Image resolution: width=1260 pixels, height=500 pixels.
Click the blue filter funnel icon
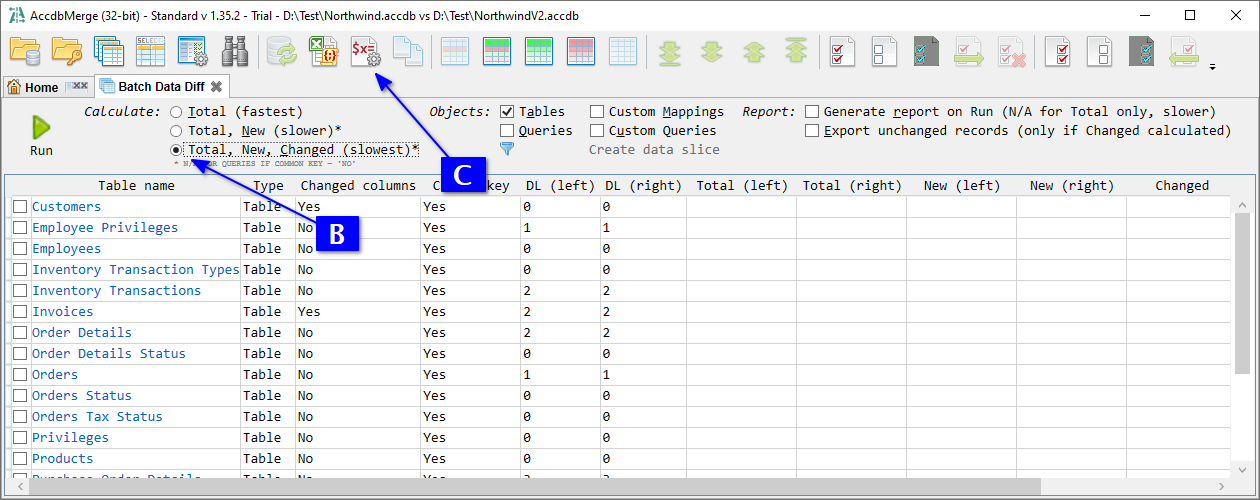(507, 149)
